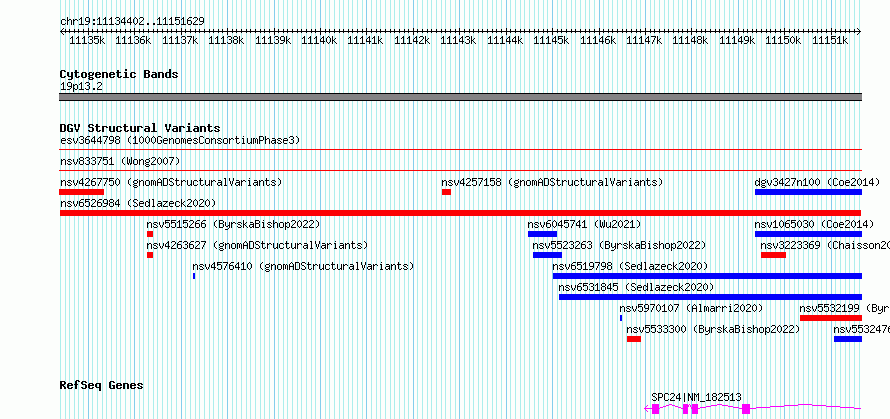
Task: Open variant nsv5523263 (ByrskaBishop2022)
Action: click(x=619, y=245)
